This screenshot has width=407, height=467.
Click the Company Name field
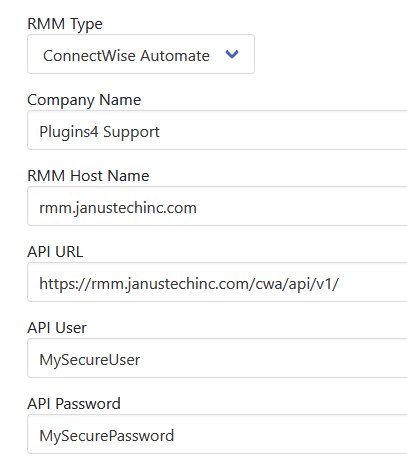pos(217,130)
